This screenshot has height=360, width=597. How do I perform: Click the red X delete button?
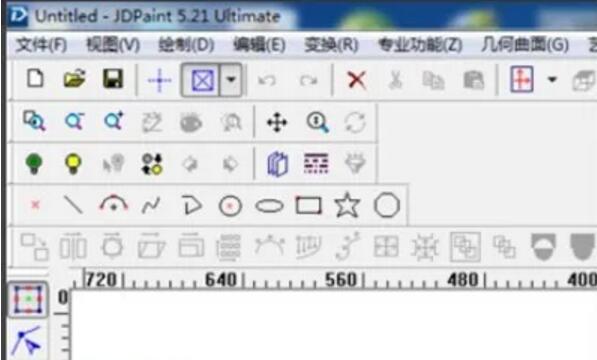[357, 80]
